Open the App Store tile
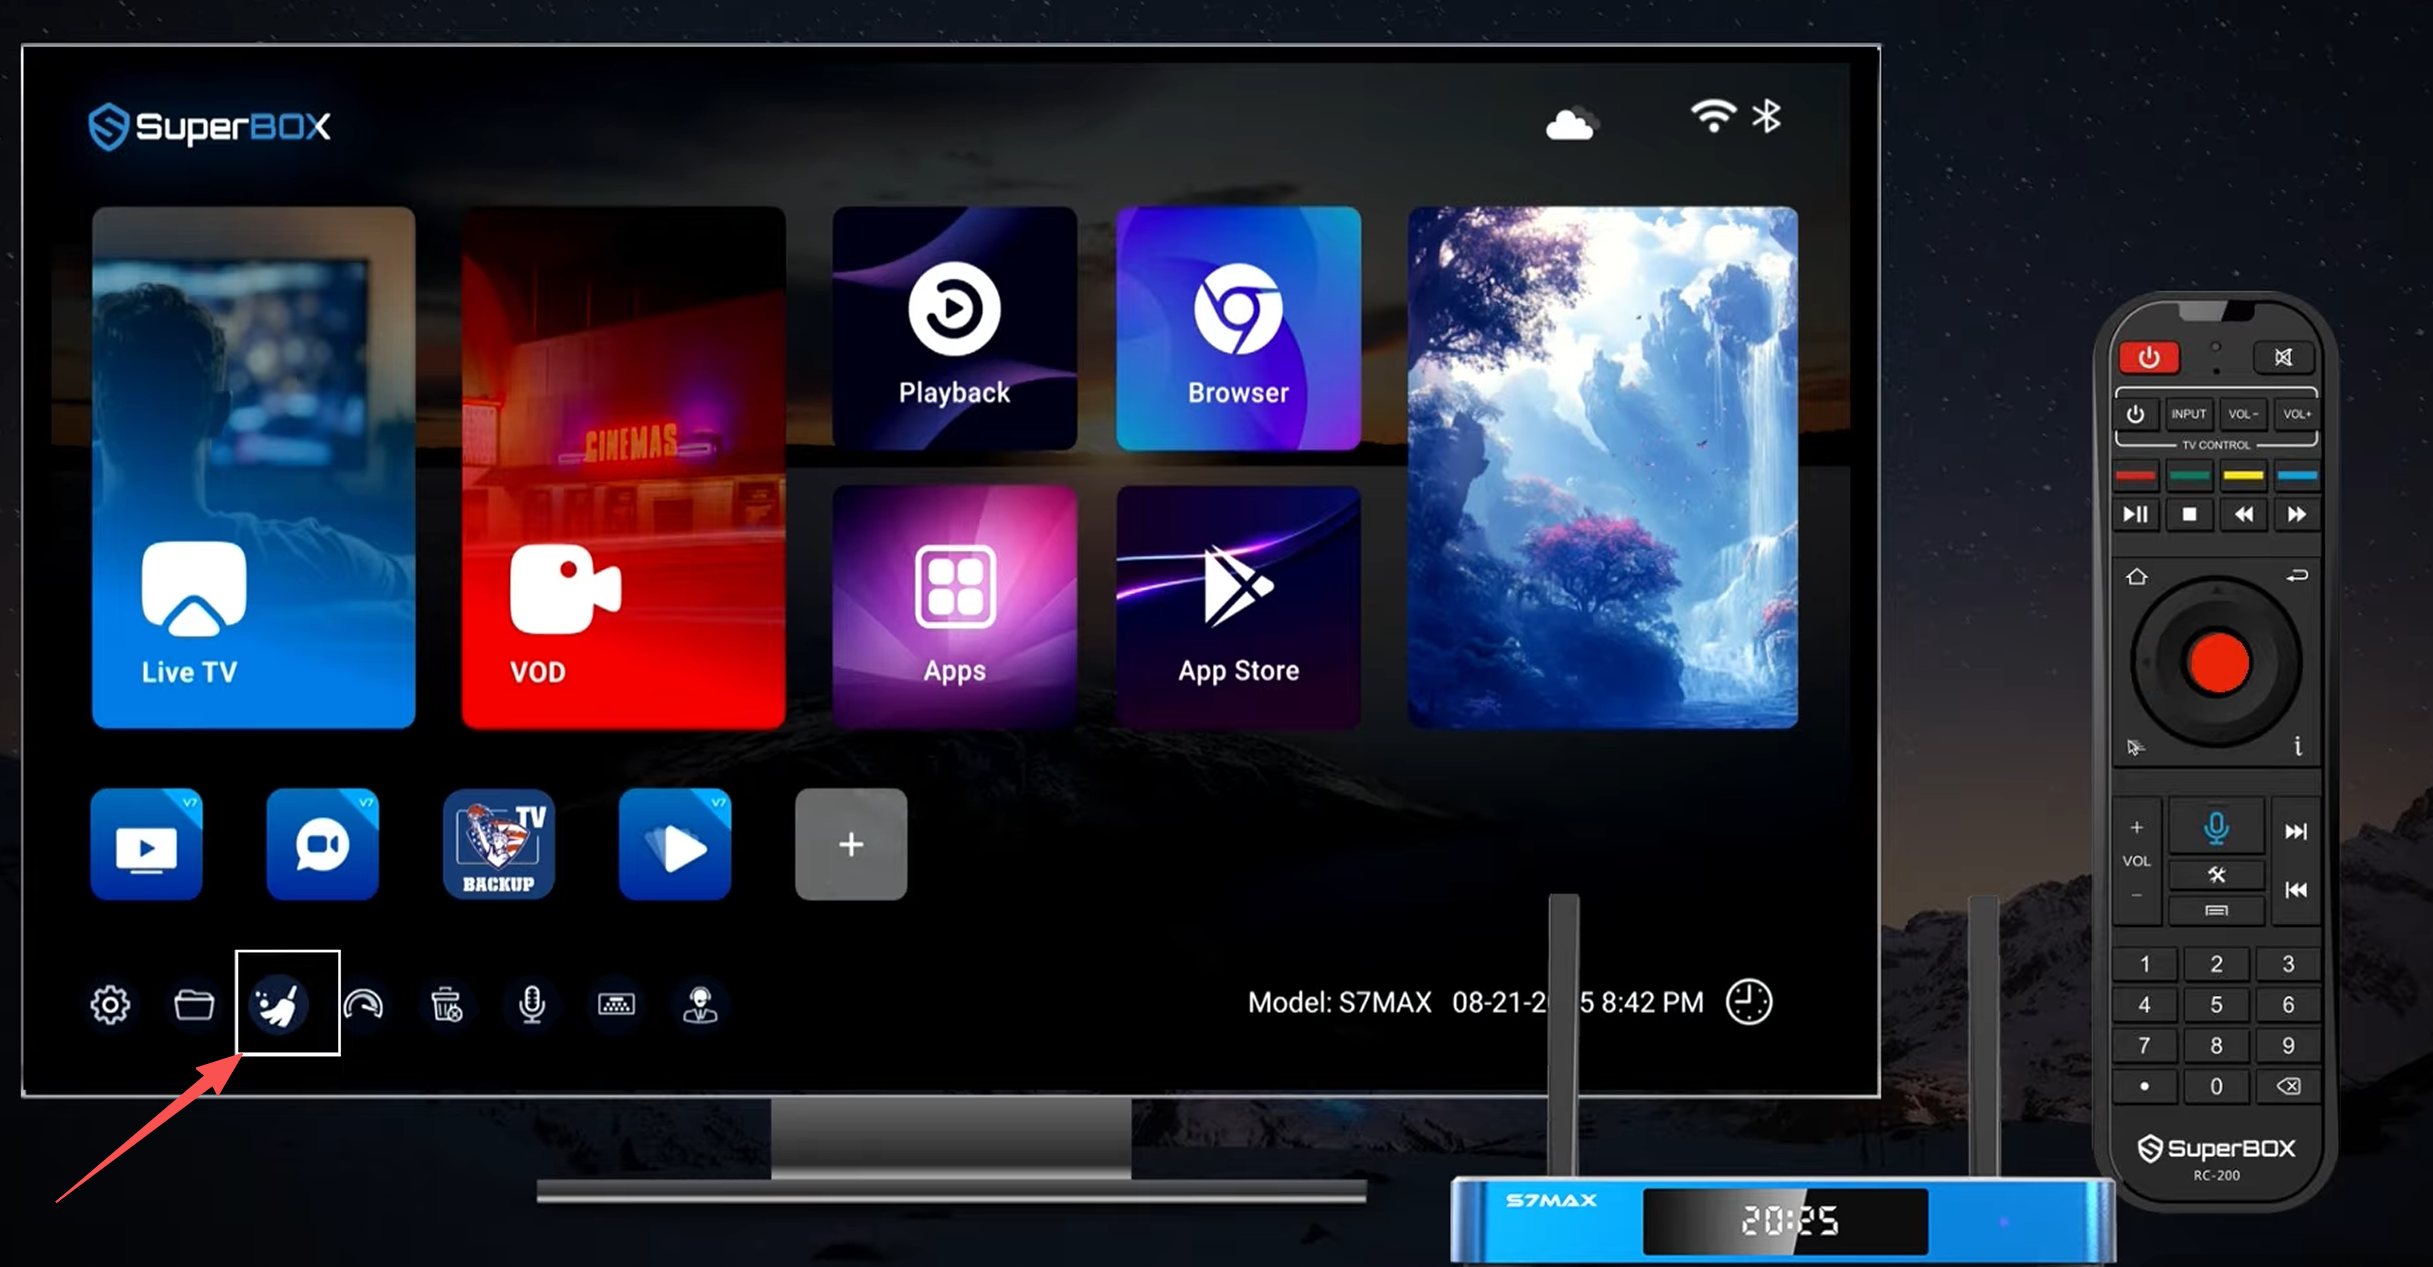This screenshot has height=1267, width=2433. point(1238,606)
